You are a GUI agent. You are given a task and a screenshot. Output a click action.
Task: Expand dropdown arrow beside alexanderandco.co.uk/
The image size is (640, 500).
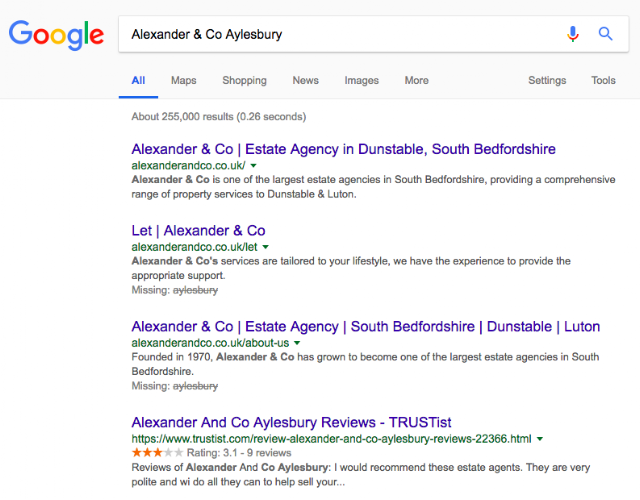tap(254, 165)
